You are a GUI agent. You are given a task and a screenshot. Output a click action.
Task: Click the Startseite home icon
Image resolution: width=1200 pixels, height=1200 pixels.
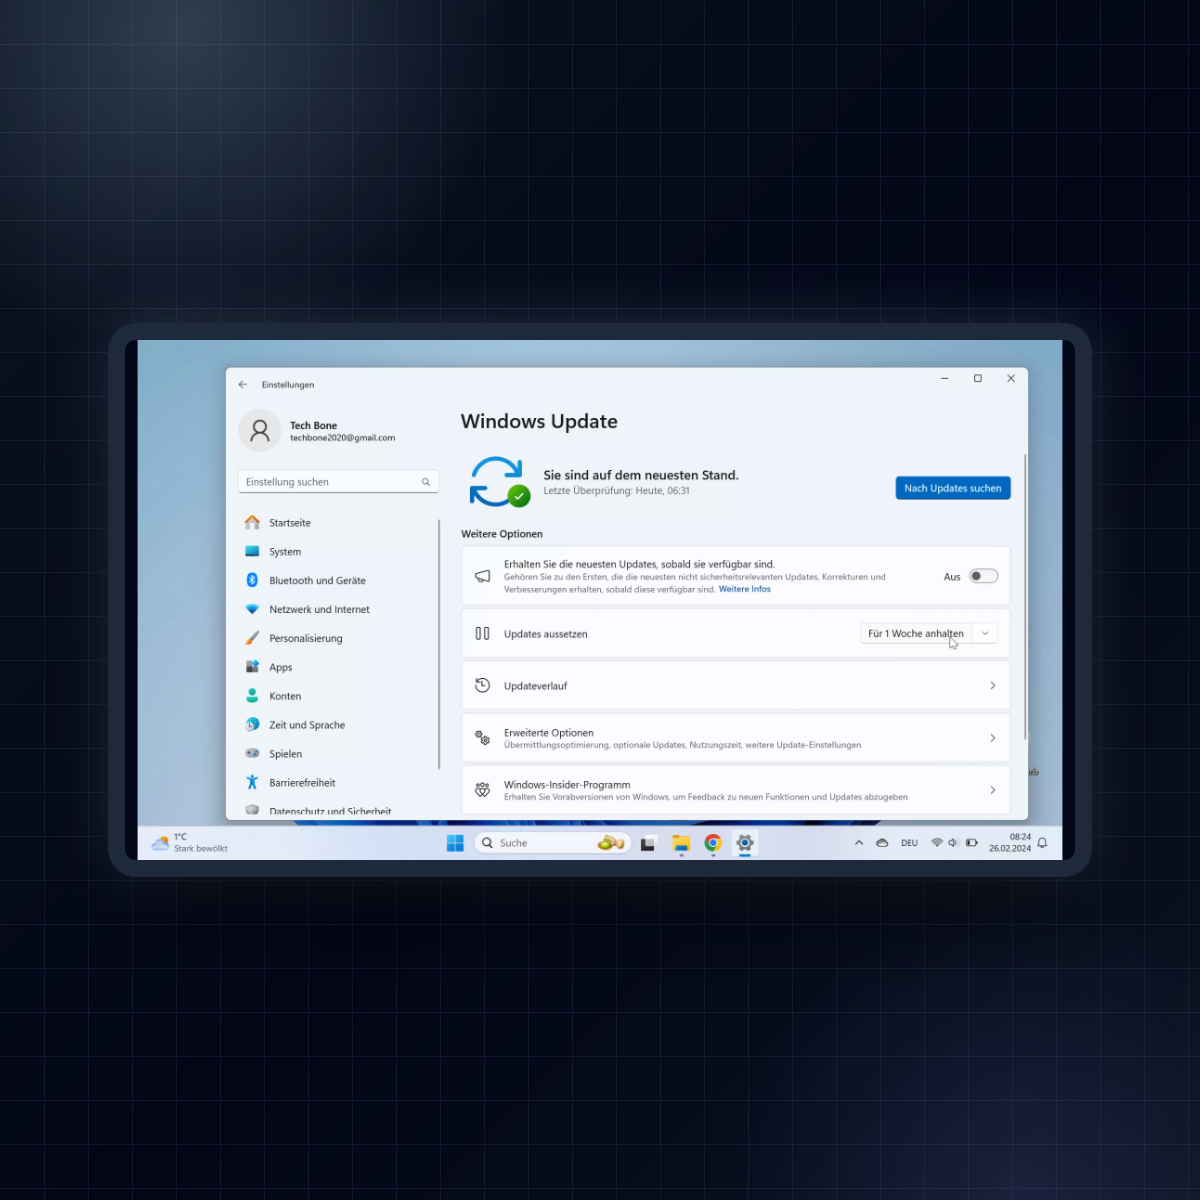(252, 523)
